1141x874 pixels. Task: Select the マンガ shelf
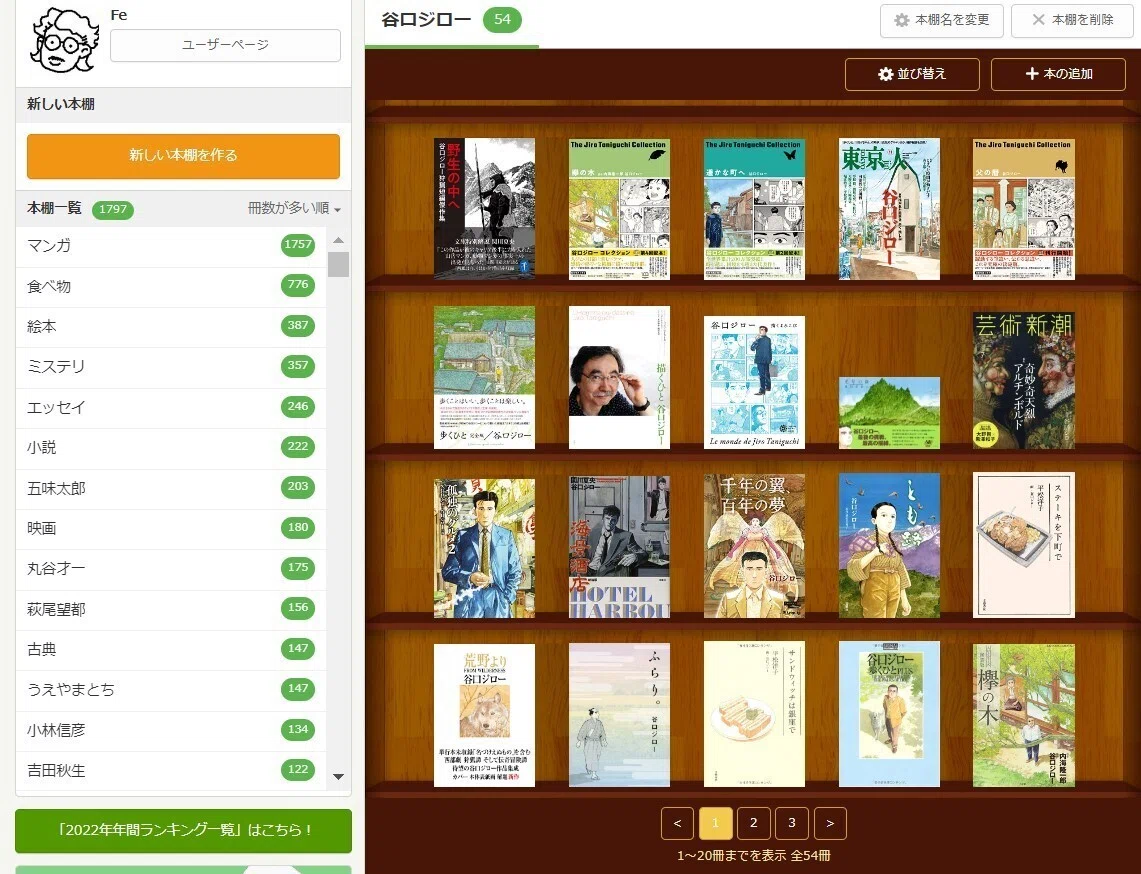point(171,246)
